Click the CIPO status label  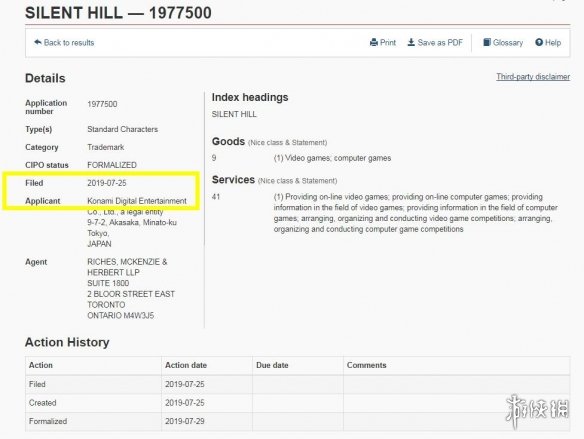coord(47,165)
